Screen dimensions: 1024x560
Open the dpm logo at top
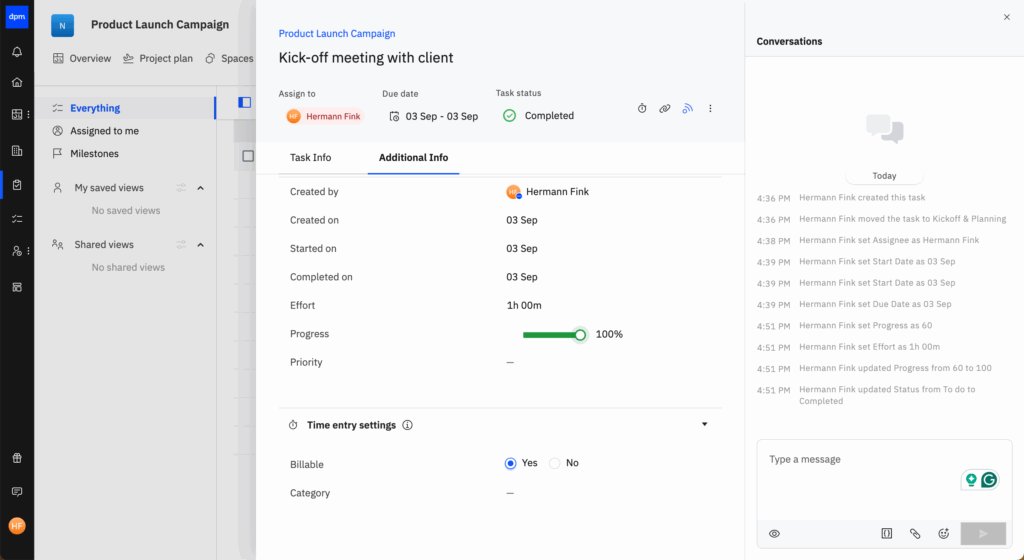[17, 17]
